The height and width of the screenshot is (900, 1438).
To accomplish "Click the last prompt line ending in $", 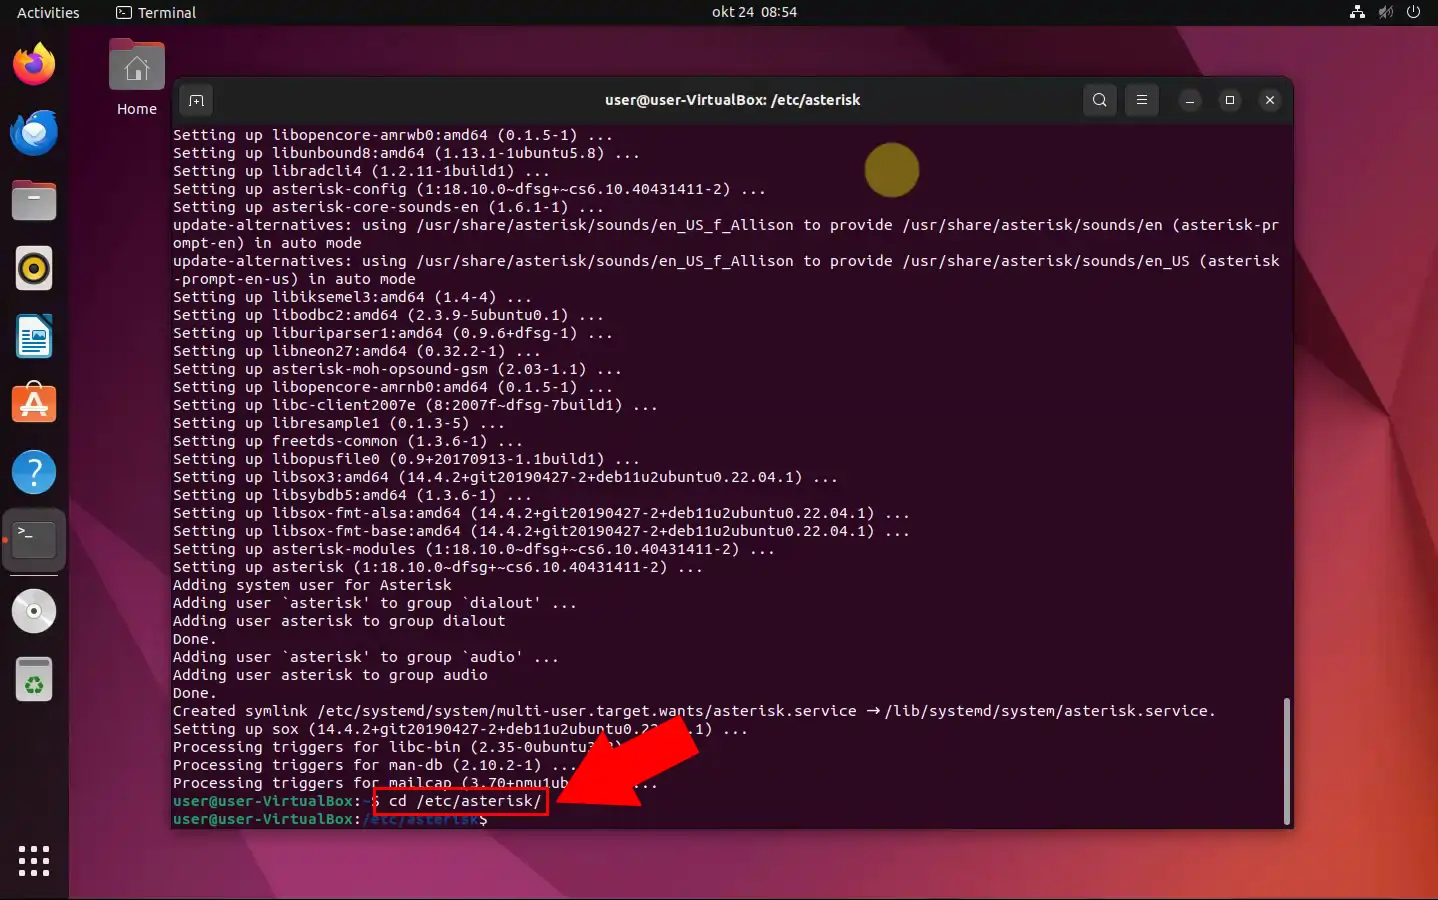I will point(330,819).
